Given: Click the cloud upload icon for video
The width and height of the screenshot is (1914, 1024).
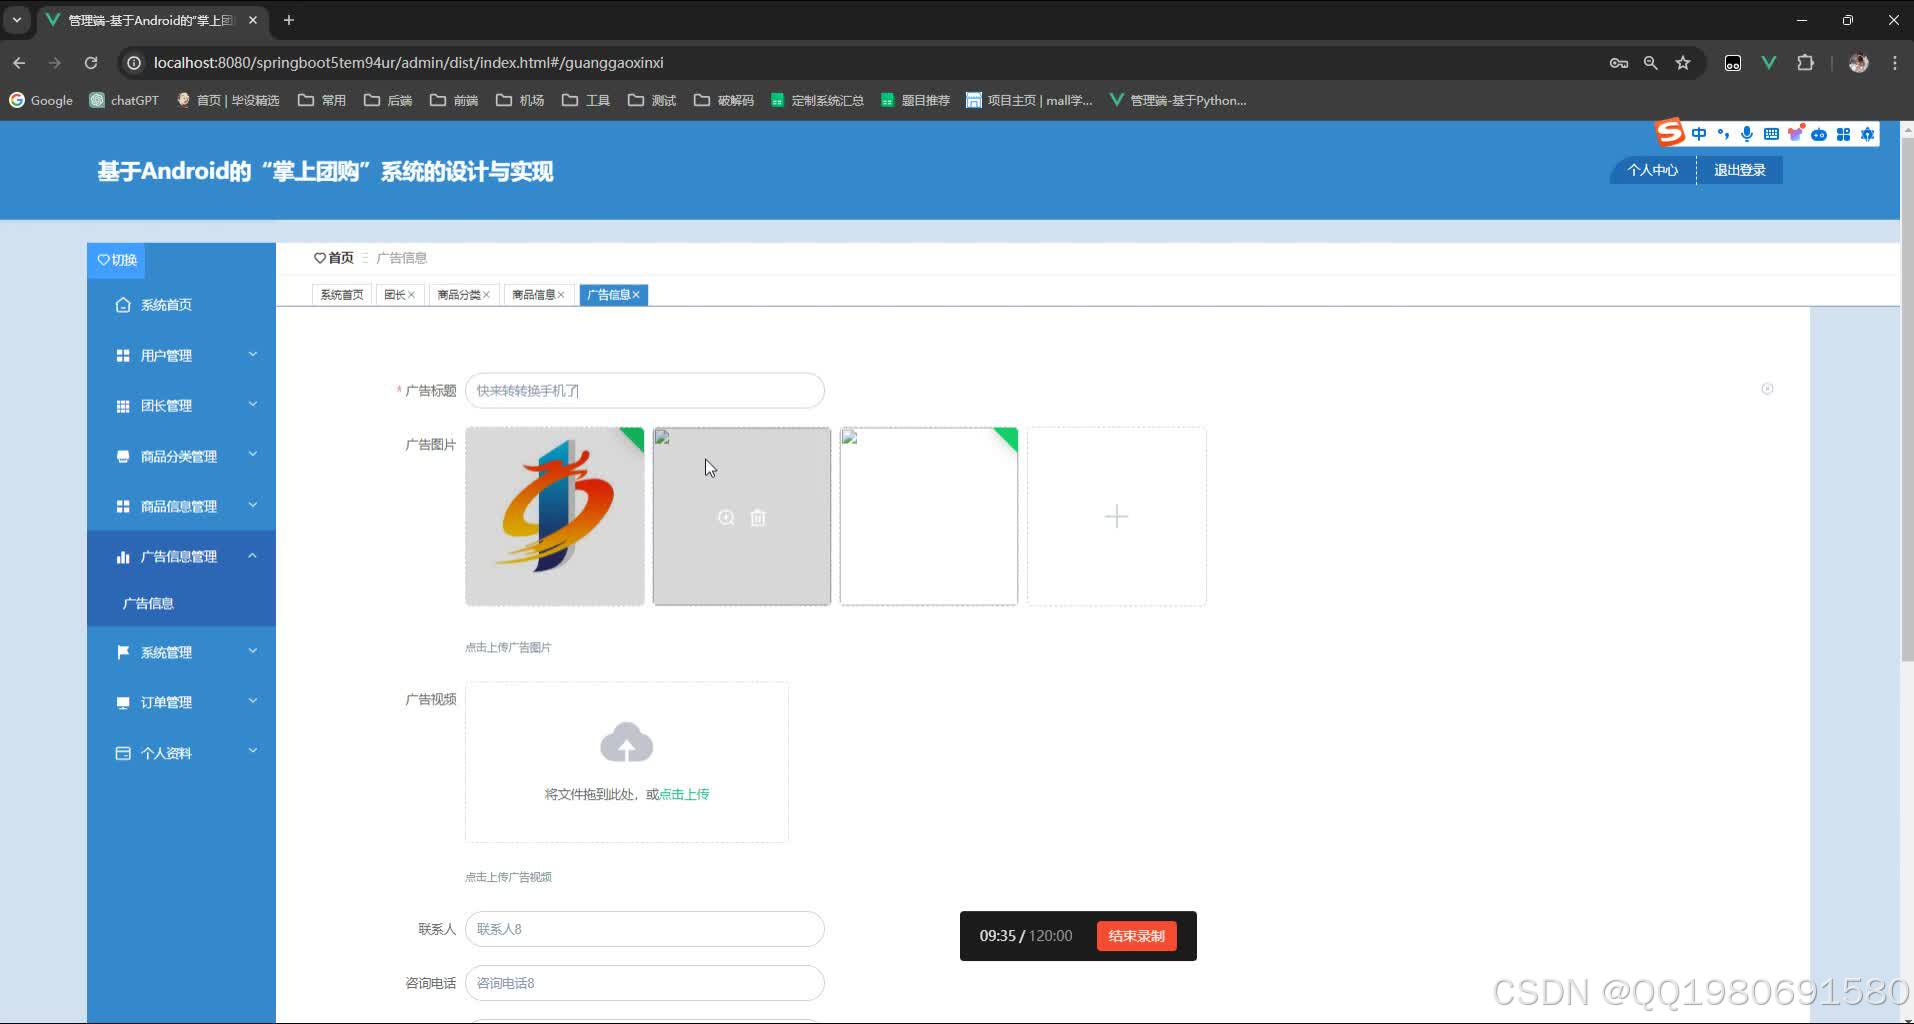Looking at the screenshot, I should [x=626, y=743].
